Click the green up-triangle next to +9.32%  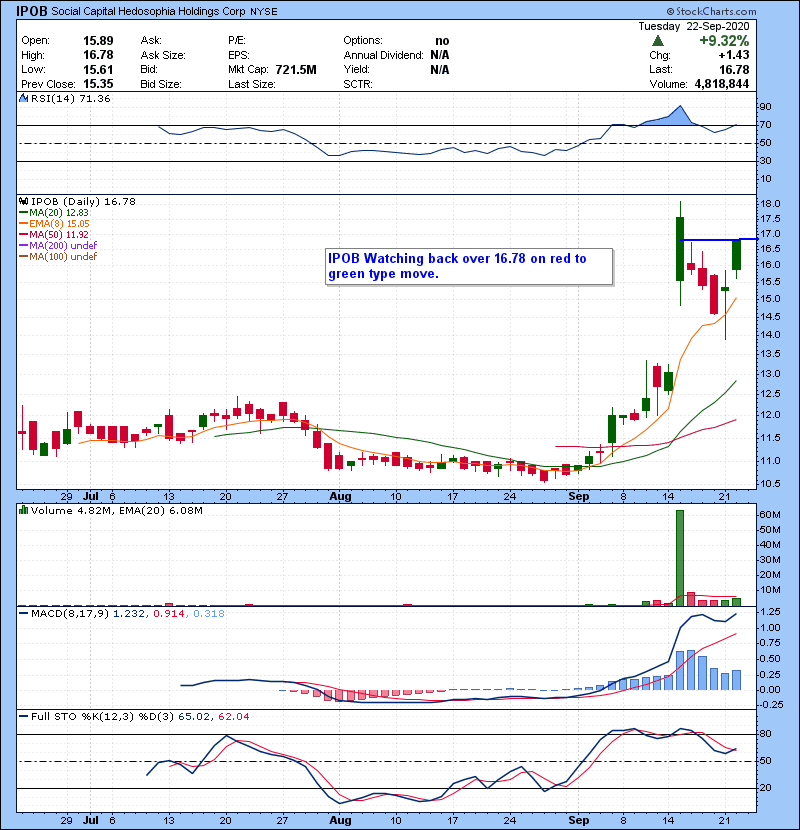tap(658, 41)
